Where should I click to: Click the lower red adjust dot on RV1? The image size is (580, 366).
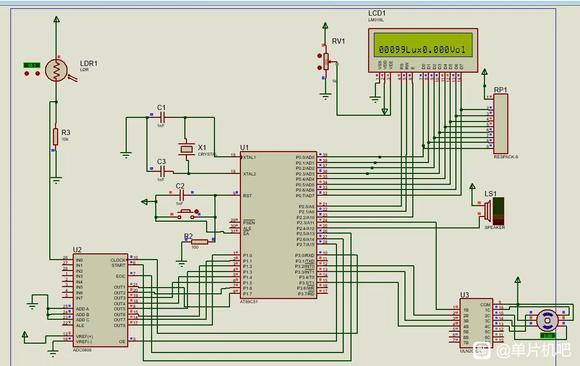tap(319, 68)
